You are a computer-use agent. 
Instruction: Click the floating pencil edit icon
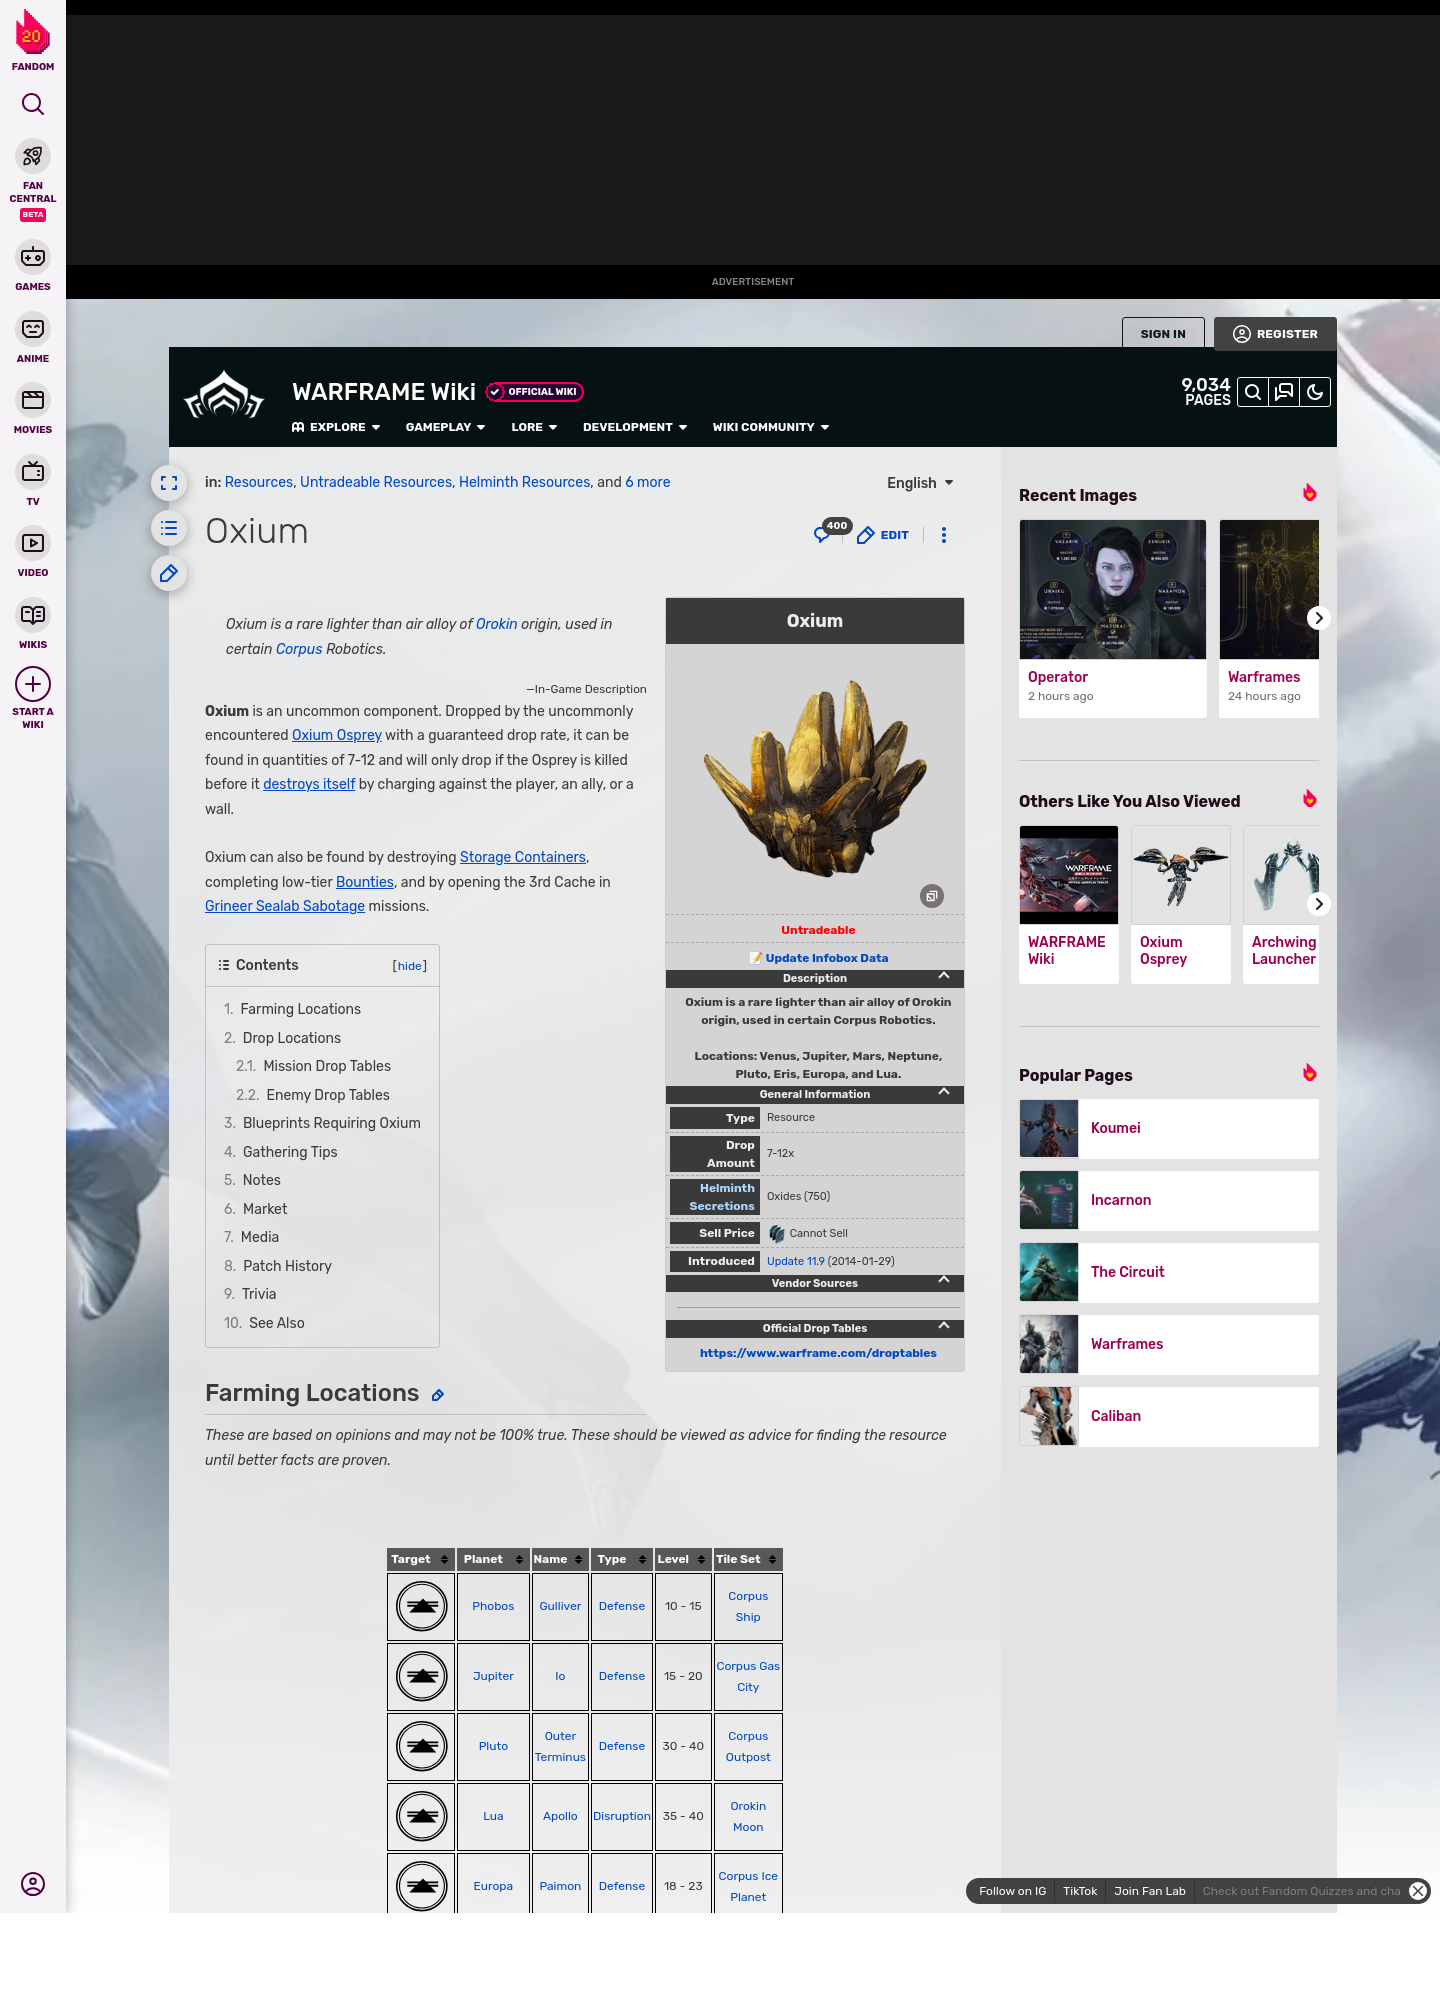coord(169,573)
